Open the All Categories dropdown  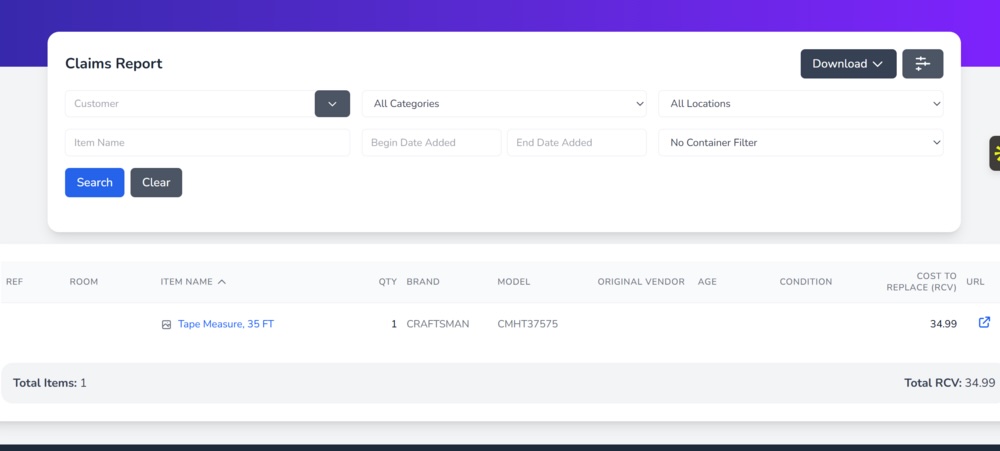click(504, 103)
